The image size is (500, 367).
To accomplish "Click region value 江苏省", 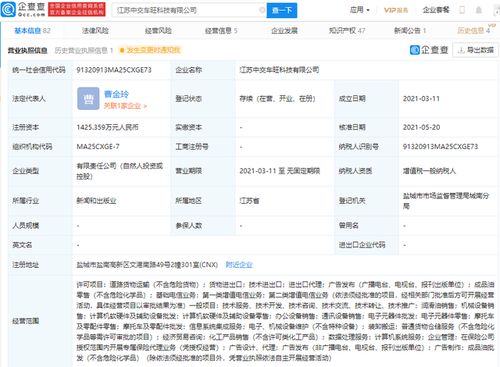I will [x=249, y=201].
